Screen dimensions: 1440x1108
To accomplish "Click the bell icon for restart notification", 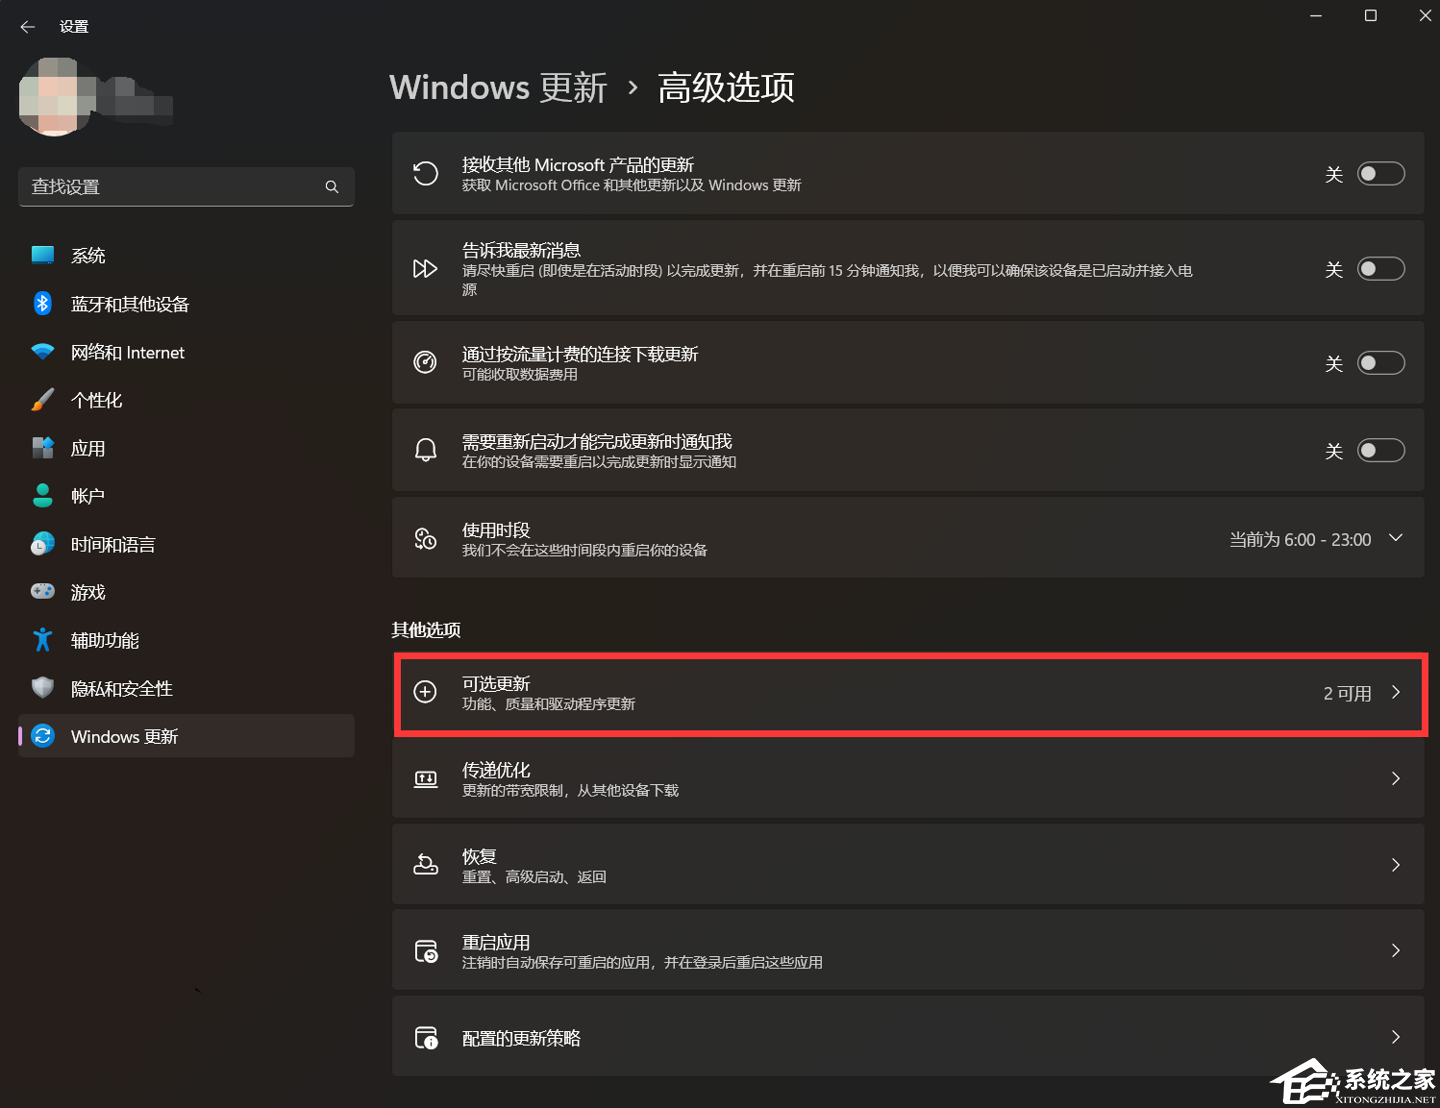I will tap(425, 450).
